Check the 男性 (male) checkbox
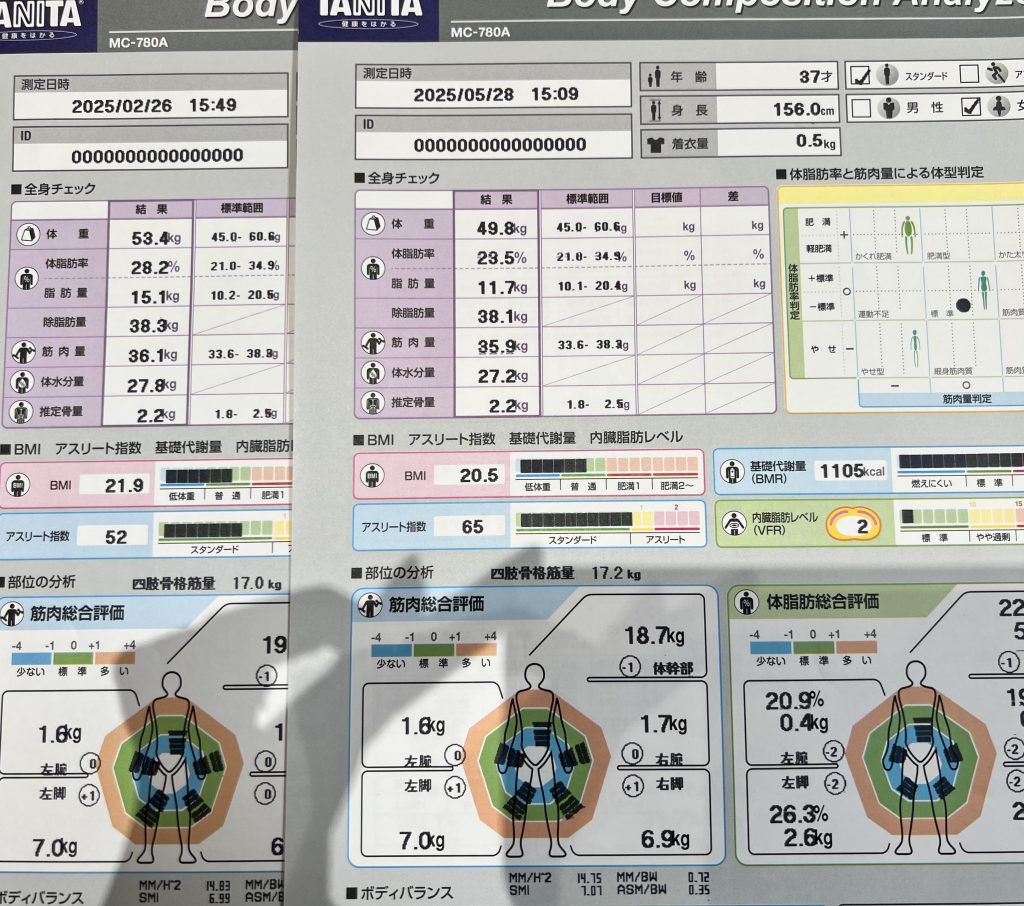This screenshot has height=906, width=1024. (x=859, y=108)
